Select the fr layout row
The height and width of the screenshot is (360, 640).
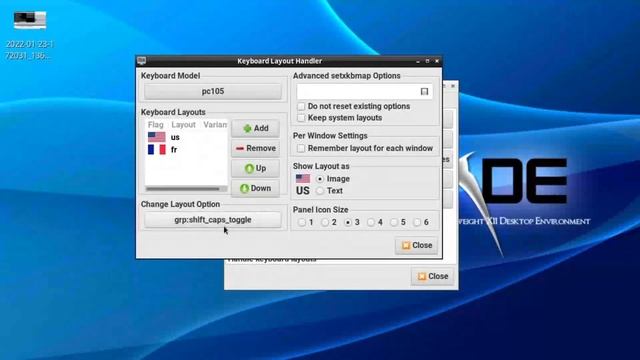[x=187, y=150]
